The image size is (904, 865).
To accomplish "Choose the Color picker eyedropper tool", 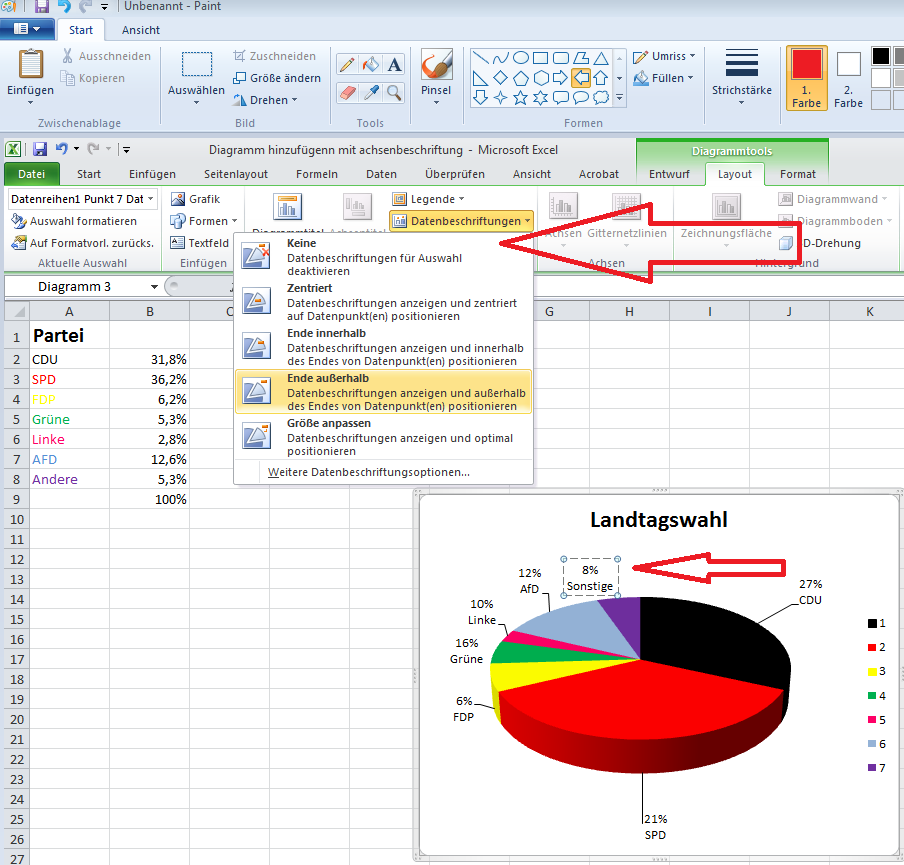I will click(371, 92).
